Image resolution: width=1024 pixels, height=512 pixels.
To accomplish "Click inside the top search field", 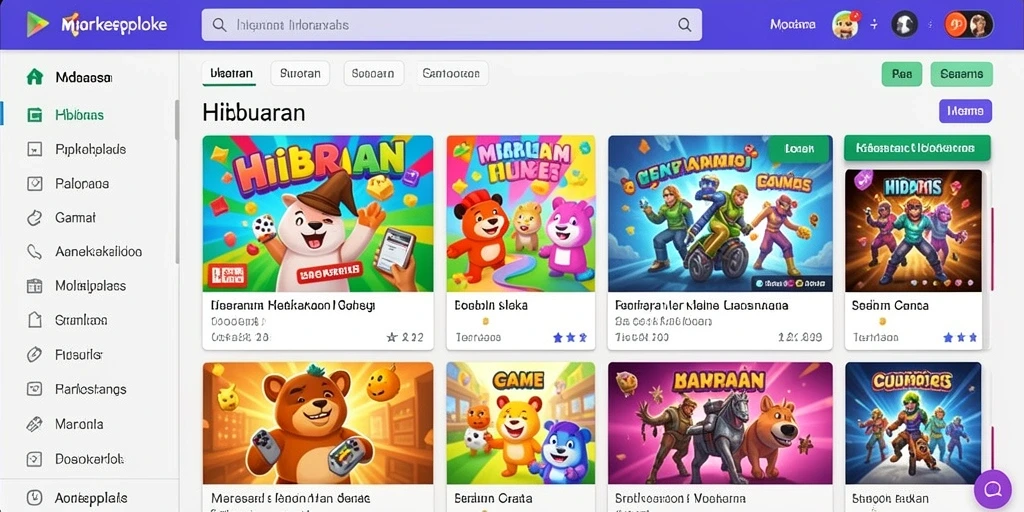I will tap(451, 25).
